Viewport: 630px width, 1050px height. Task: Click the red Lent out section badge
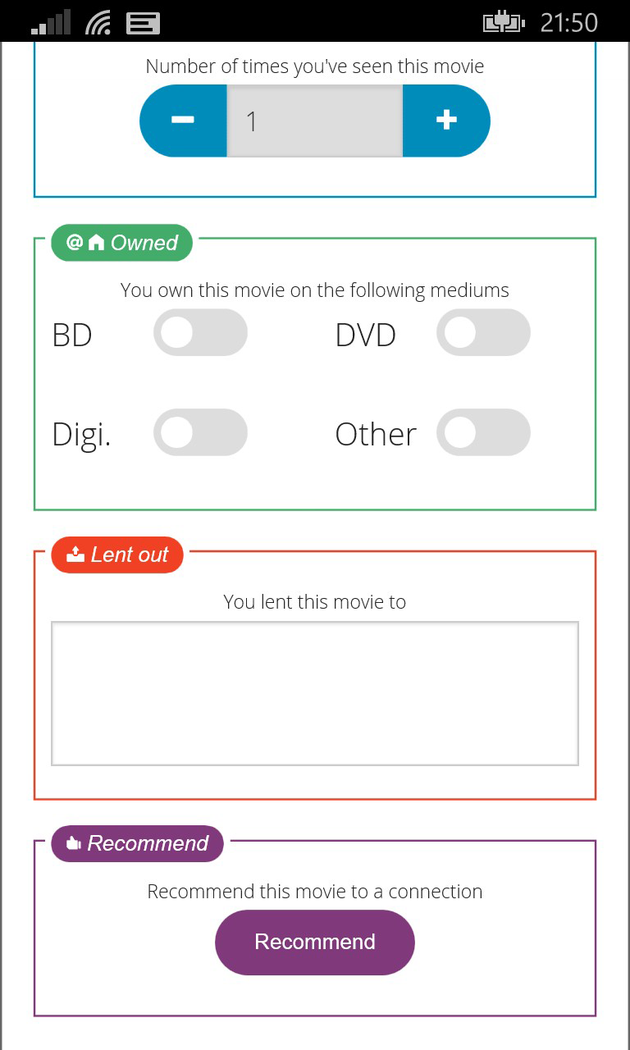[x=118, y=555]
